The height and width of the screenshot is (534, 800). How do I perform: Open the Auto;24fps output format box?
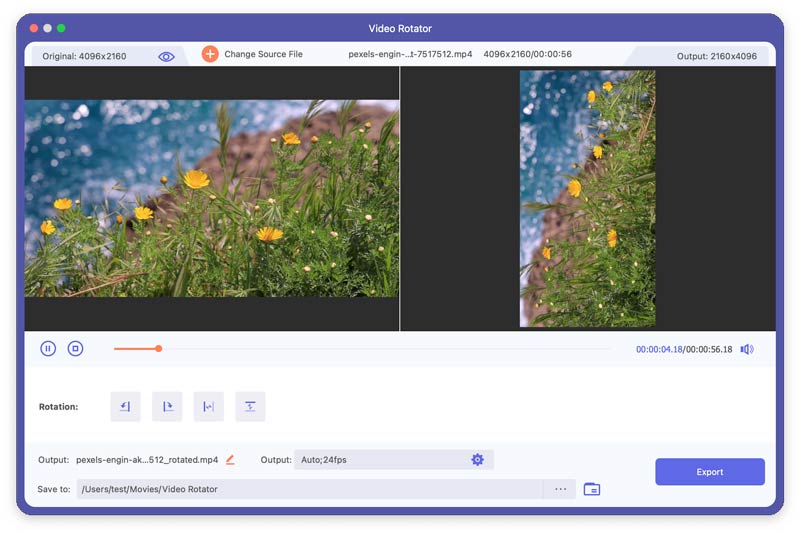tap(393, 460)
